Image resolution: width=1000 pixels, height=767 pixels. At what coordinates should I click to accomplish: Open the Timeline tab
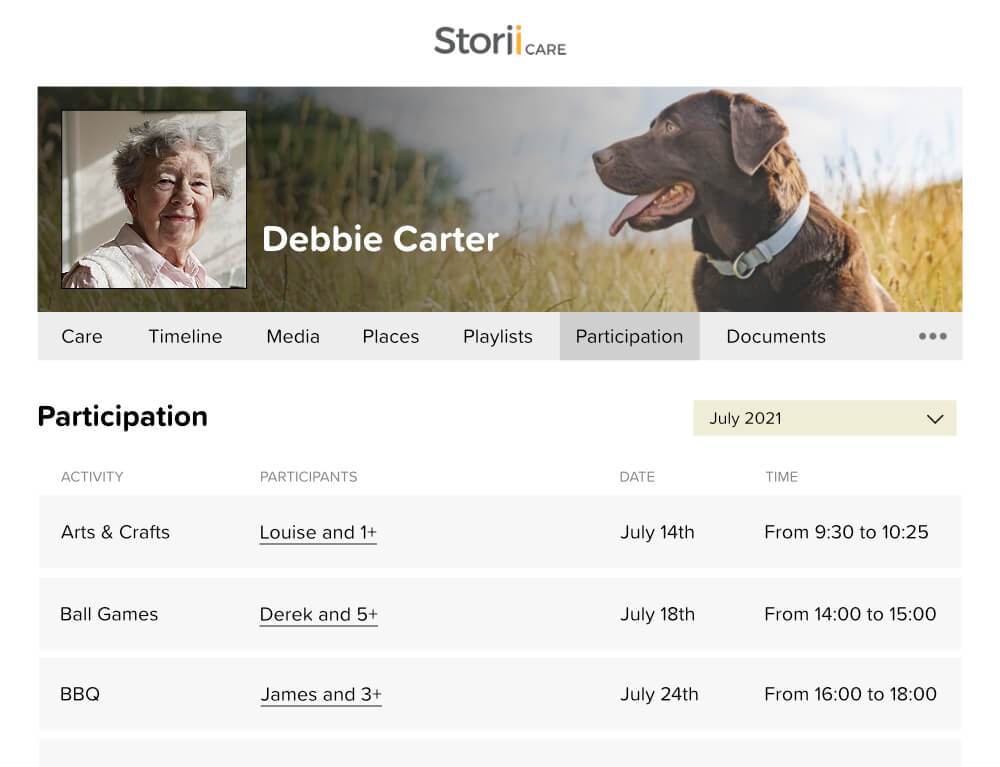(185, 336)
